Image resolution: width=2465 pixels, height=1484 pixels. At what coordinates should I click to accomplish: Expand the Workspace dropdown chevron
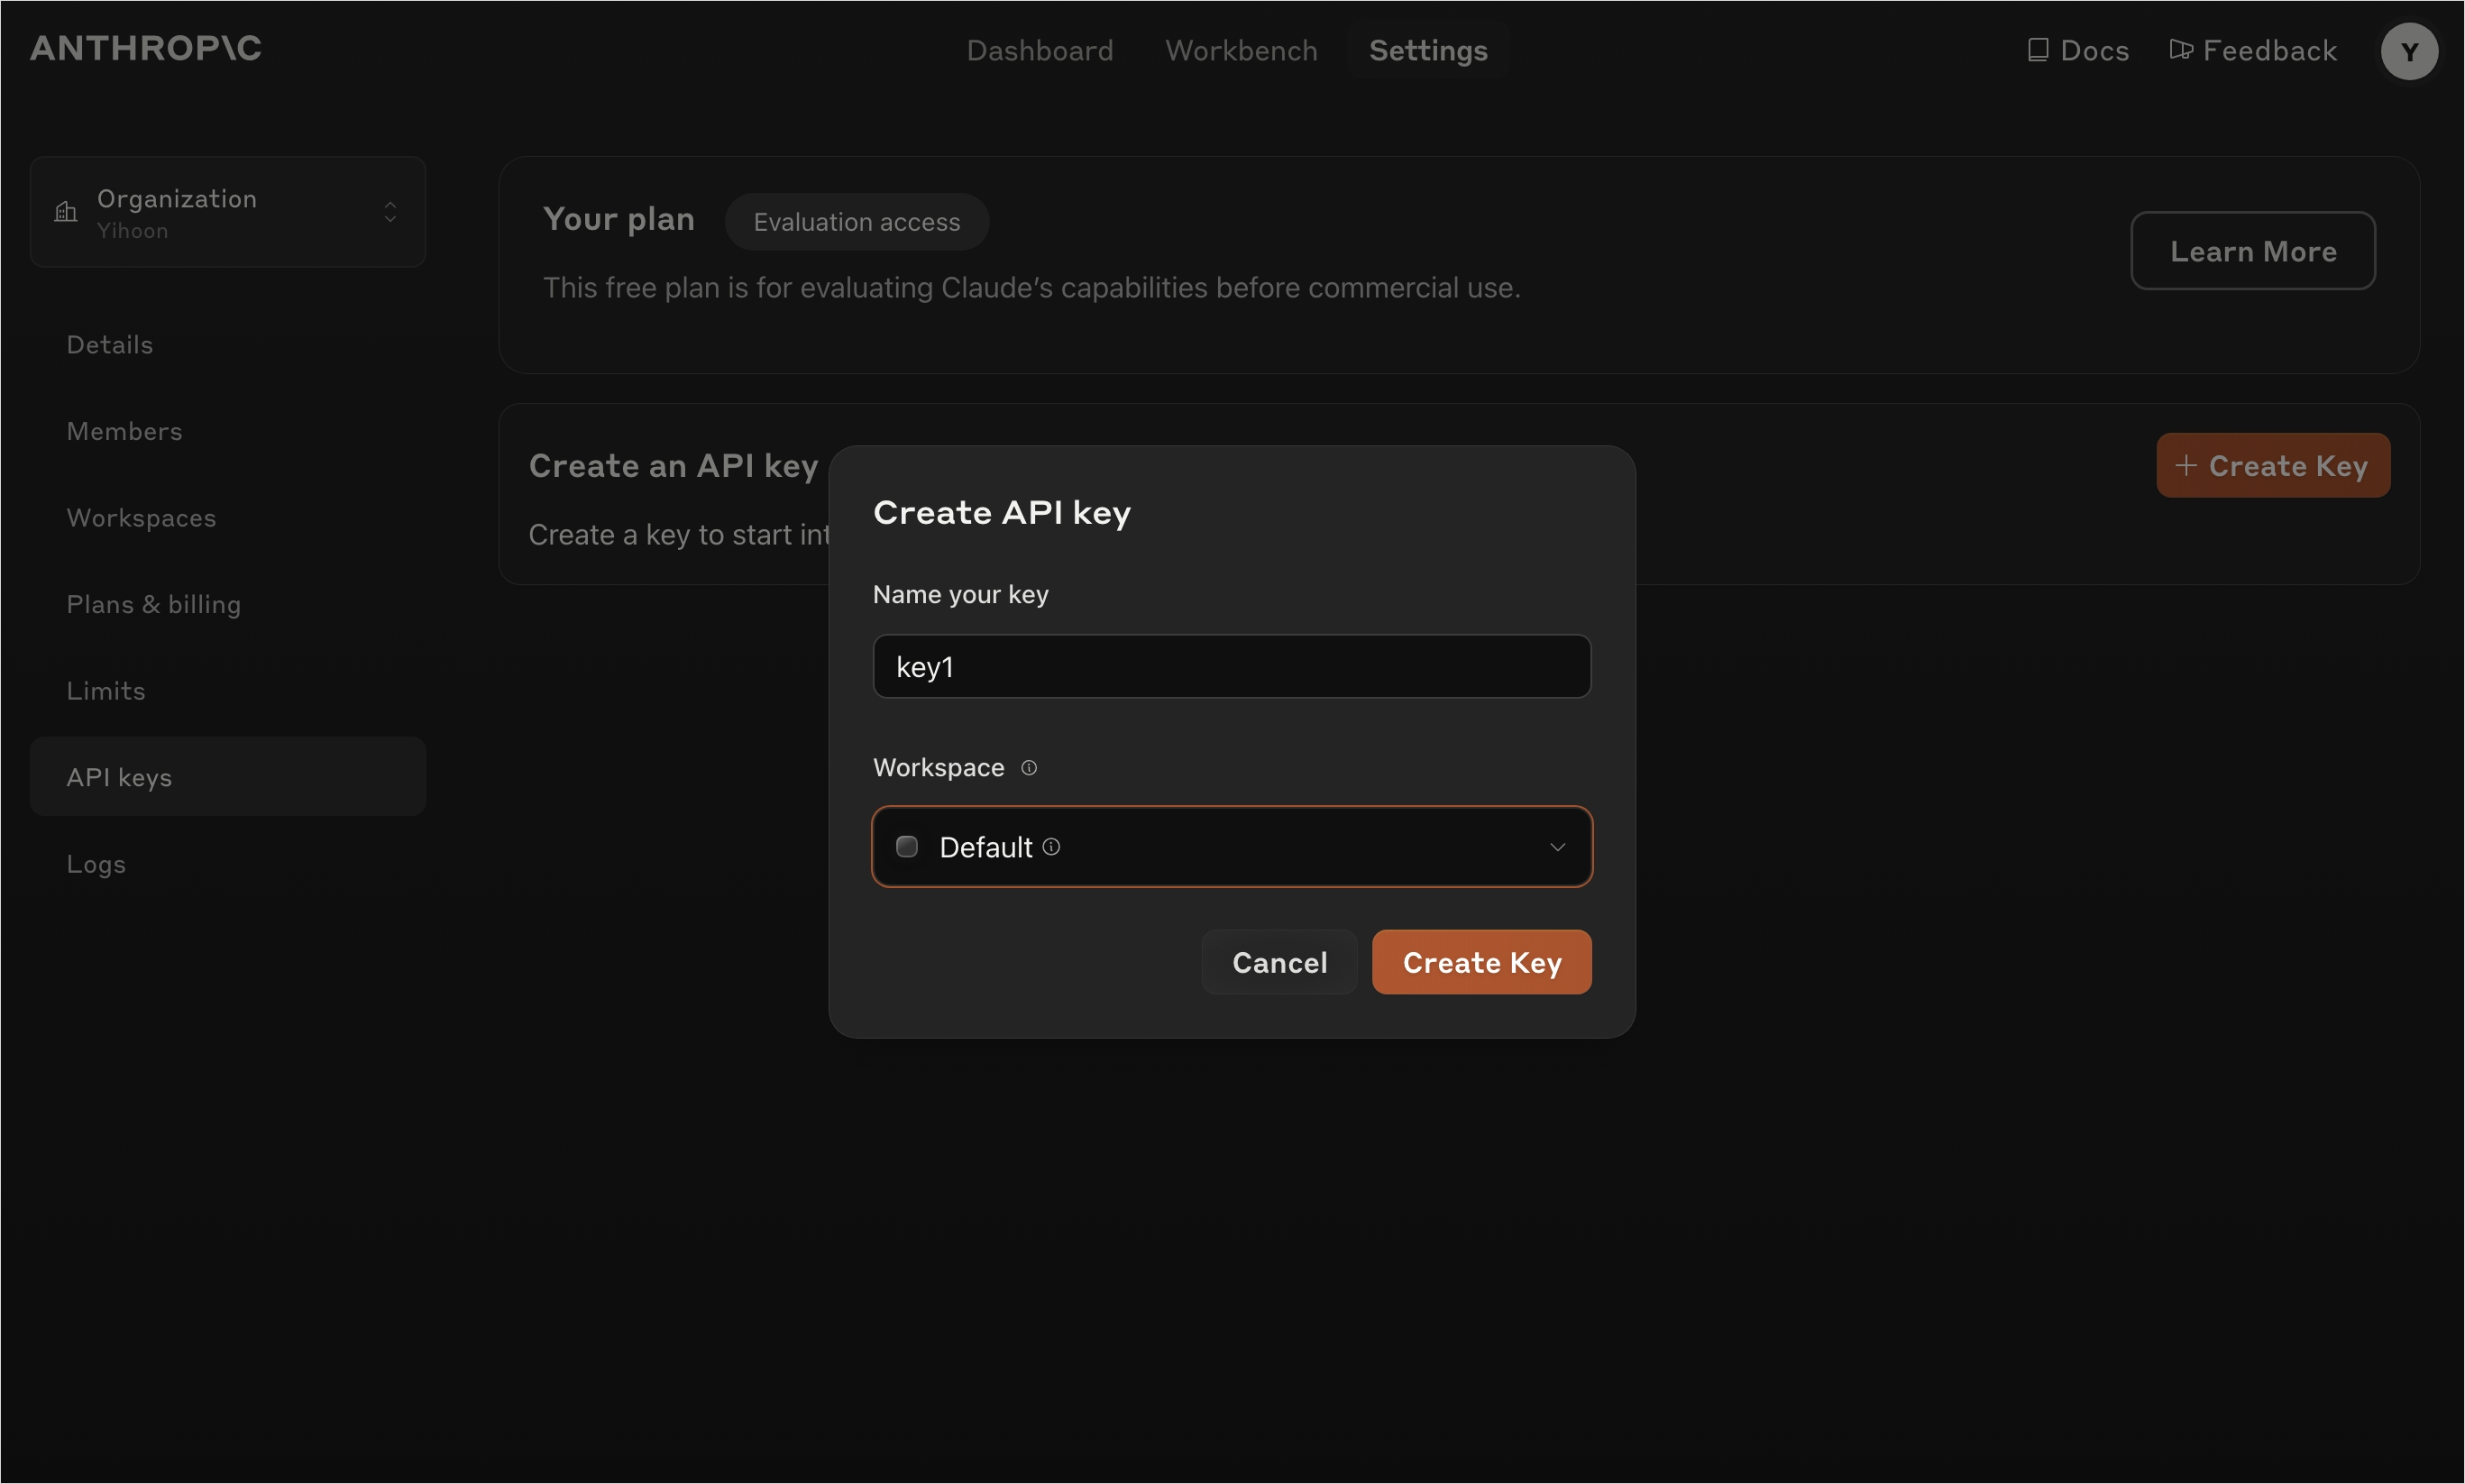point(1556,847)
